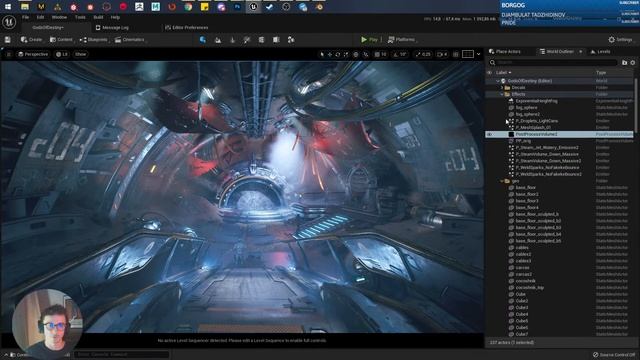Open the Foliage mode toolbar icon
Image resolution: width=640 pixels, height=360 pixels.
(233, 40)
